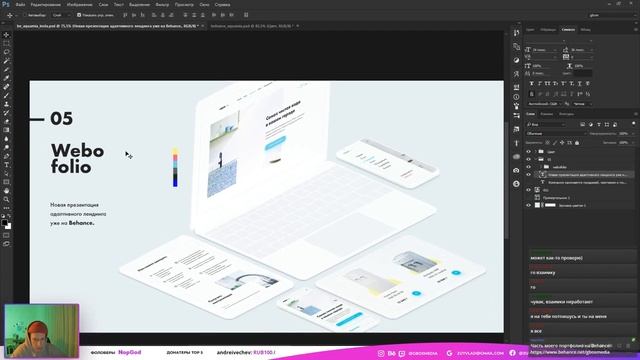The image size is (640, 360).
Task: Collapse the expanded 05 layer group
Action: coord(536,159)
